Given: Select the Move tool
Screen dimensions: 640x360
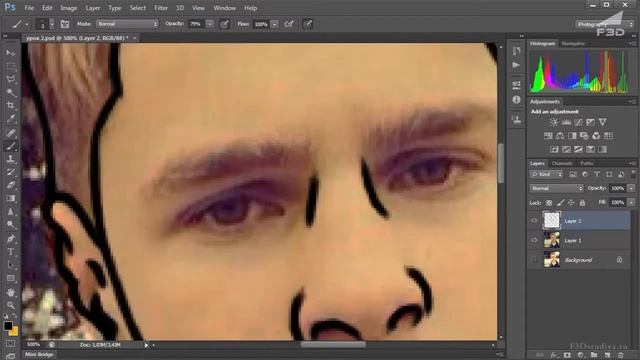Looking at the screenshot, I should tap(11, 53).
